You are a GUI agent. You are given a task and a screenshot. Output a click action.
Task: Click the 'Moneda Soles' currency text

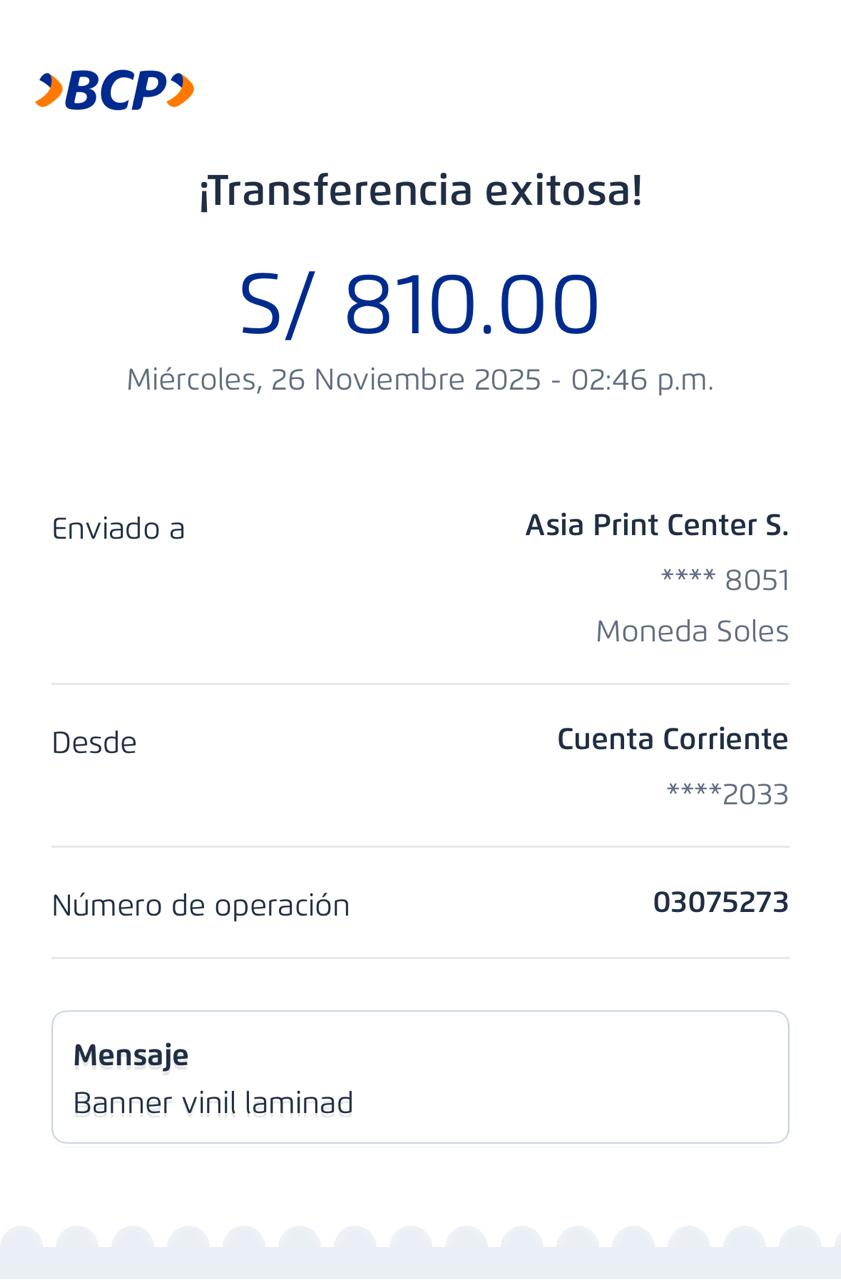[692, 631]
